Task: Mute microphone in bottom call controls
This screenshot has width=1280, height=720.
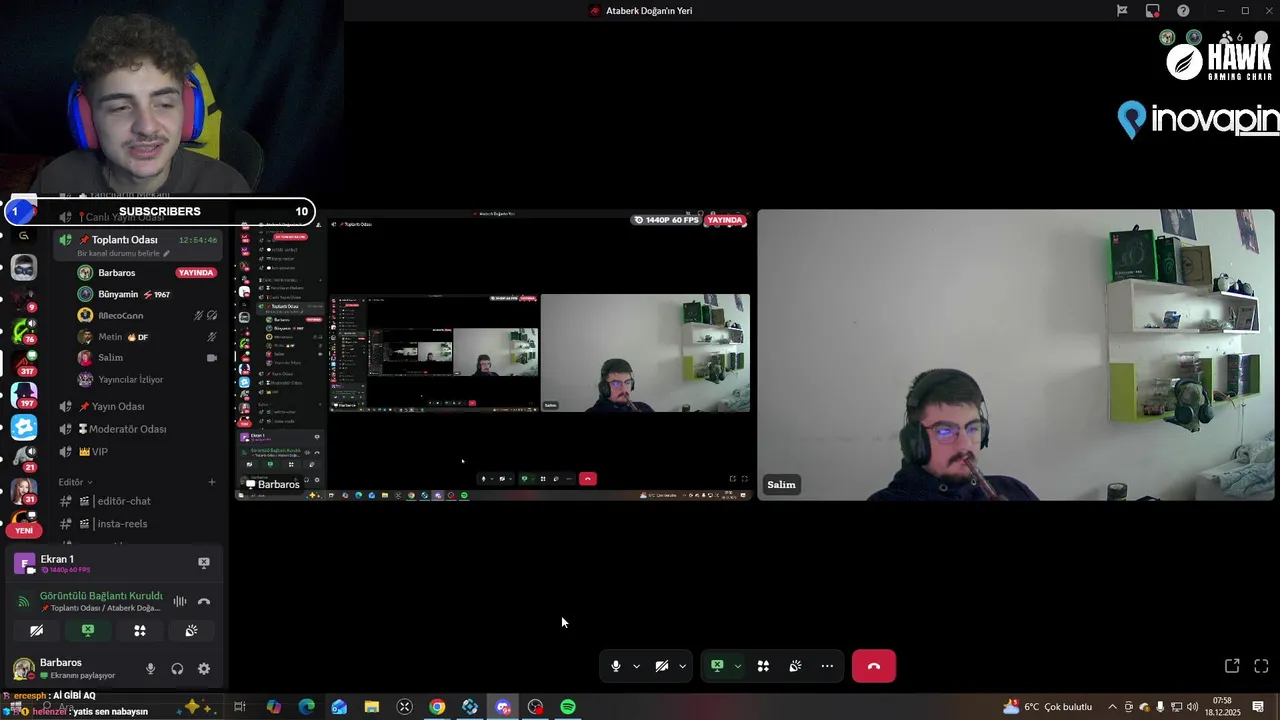Action: pyautogui.click(x=616, y=666)
